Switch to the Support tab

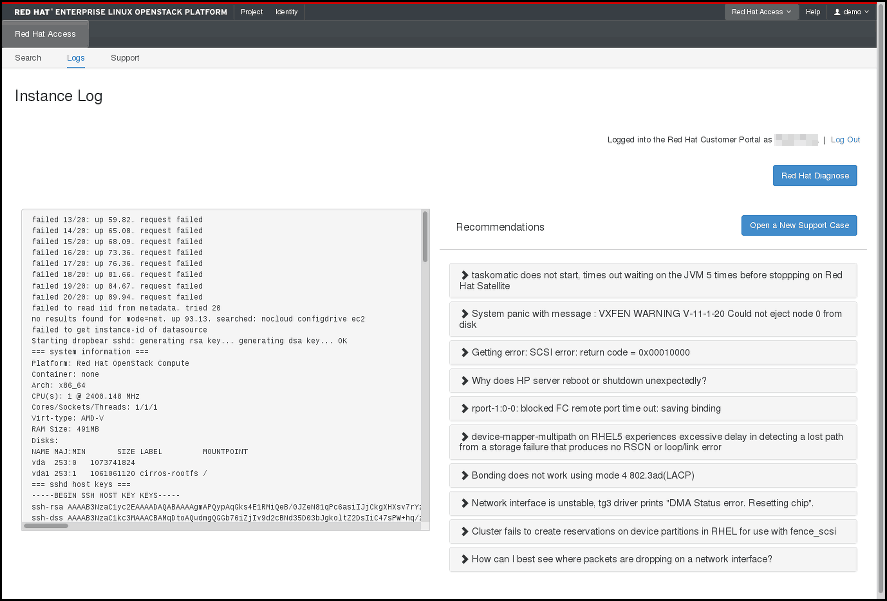coord(125,58)
